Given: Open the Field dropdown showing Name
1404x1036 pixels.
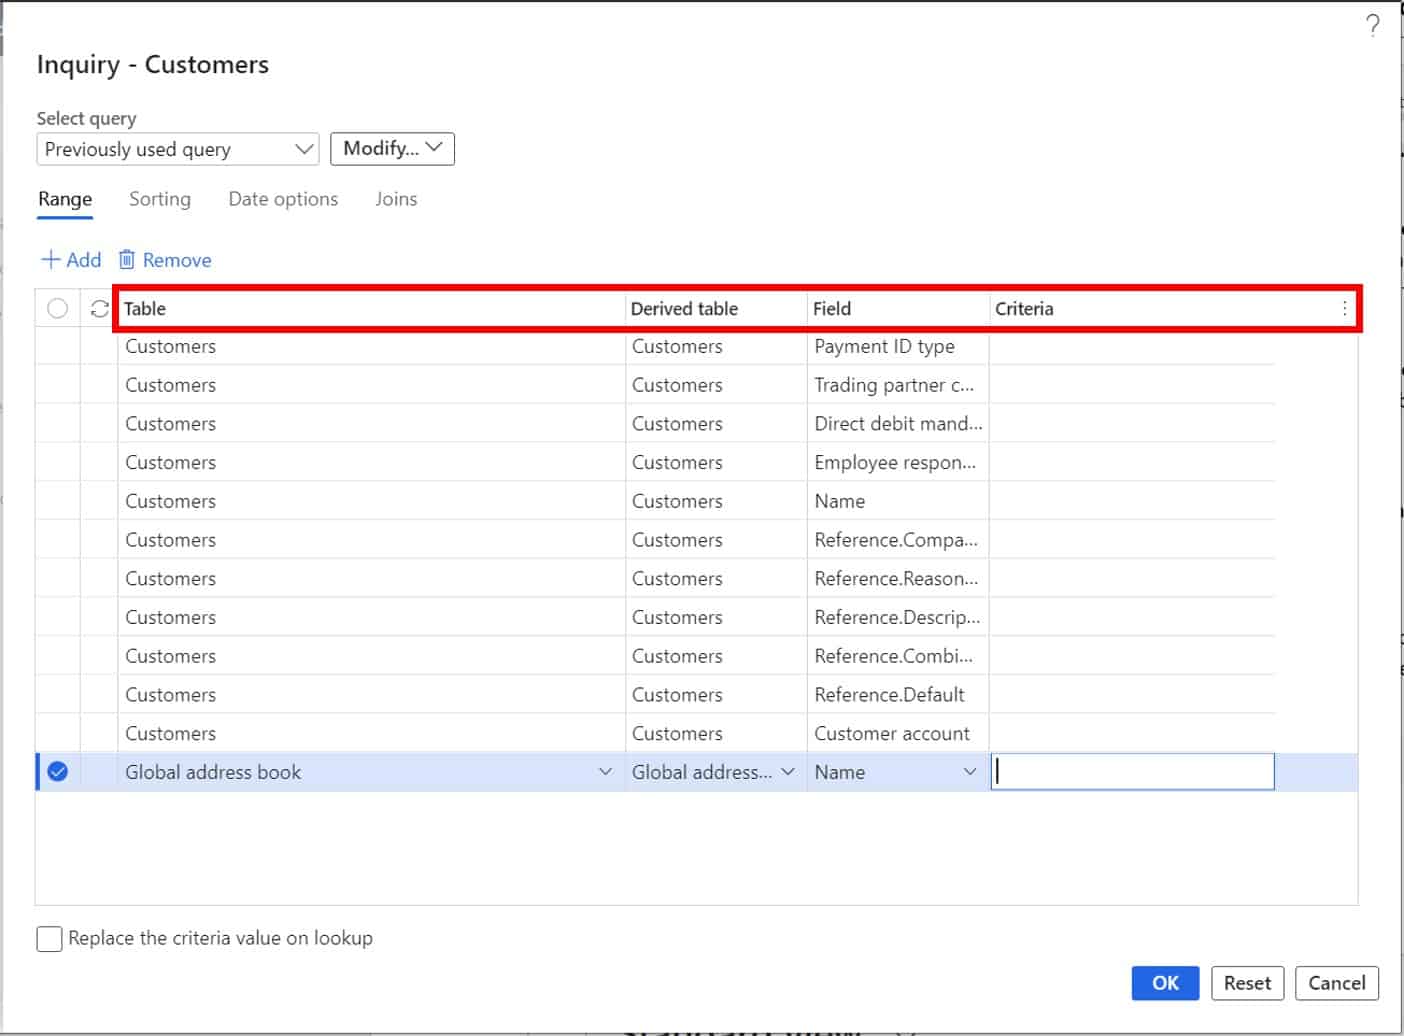Looking at the screenshot, I should click(968, 771).
